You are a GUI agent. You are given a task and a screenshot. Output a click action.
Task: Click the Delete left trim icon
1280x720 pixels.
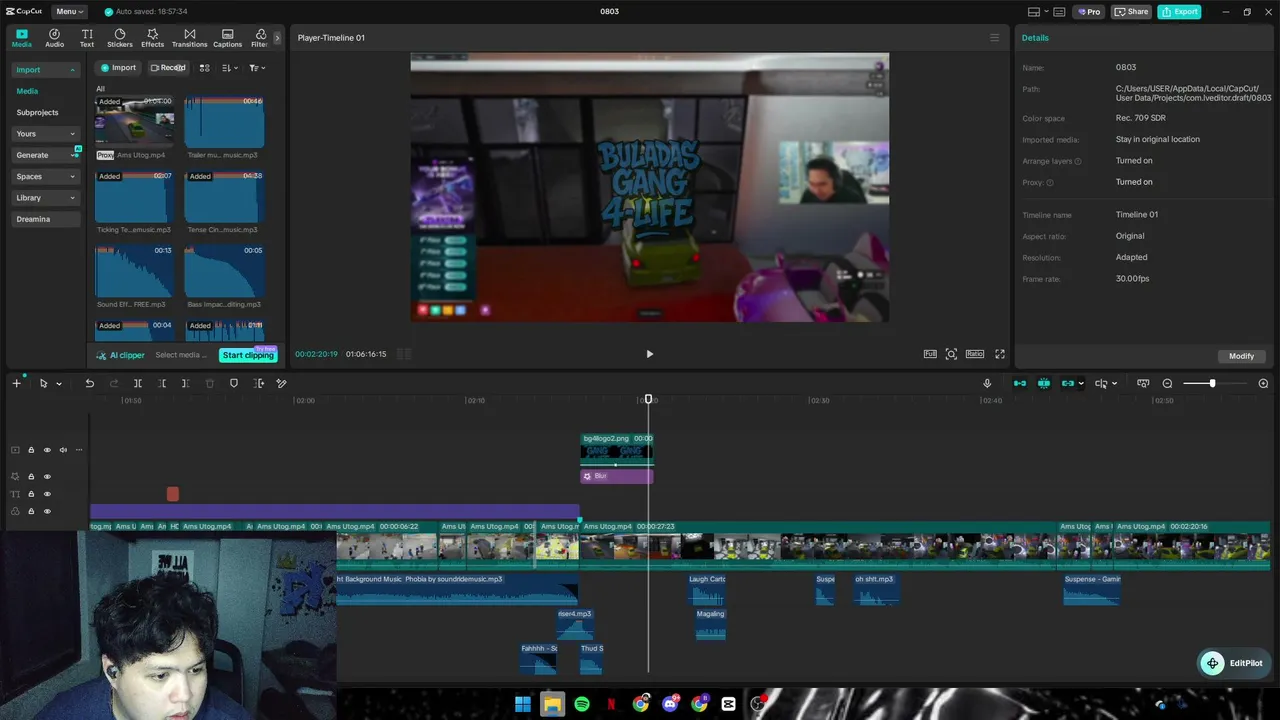point(162,383)
